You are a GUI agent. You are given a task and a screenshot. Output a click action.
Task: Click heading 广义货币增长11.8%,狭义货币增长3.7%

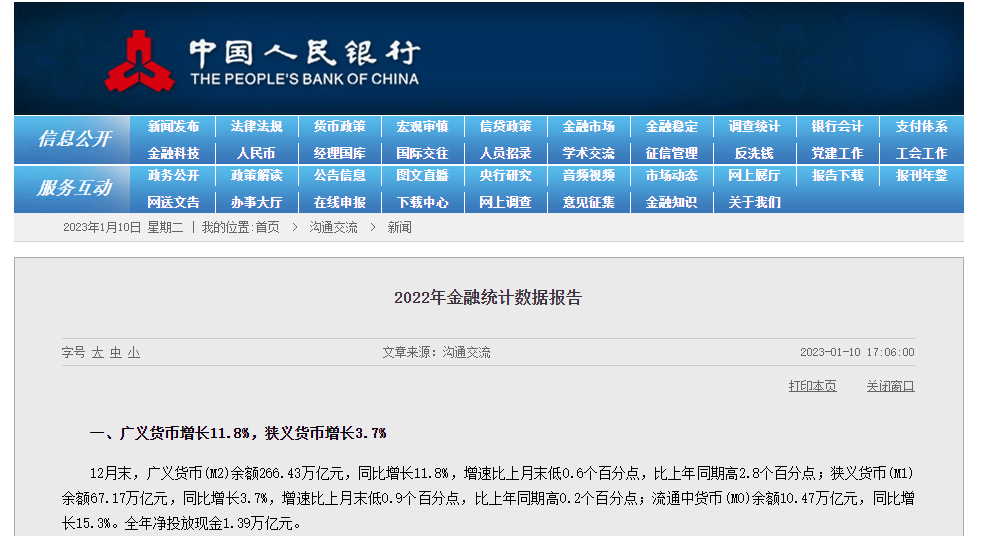click(x=253, y=433)
